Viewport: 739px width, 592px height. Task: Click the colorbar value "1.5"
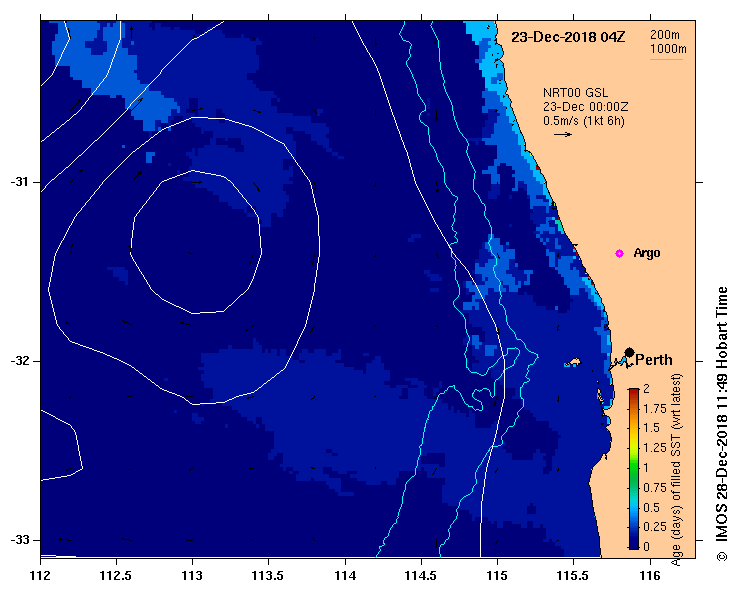tap(651, 428)
